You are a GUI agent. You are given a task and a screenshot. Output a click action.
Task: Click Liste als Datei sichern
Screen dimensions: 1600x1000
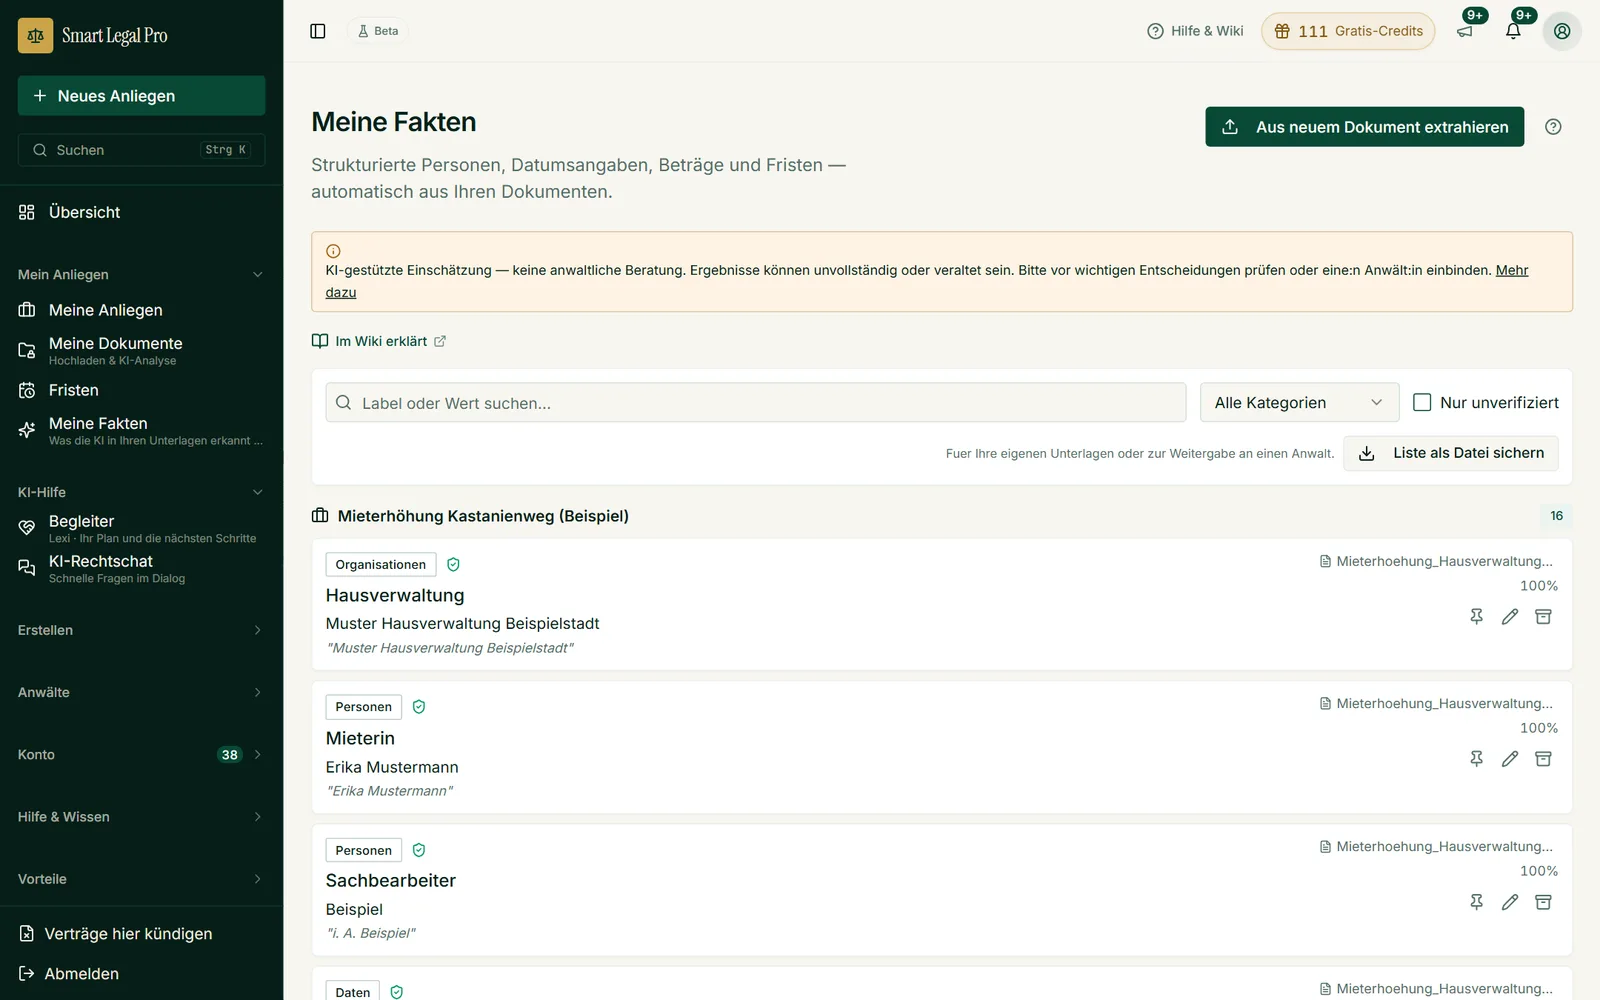(1450, 453)
